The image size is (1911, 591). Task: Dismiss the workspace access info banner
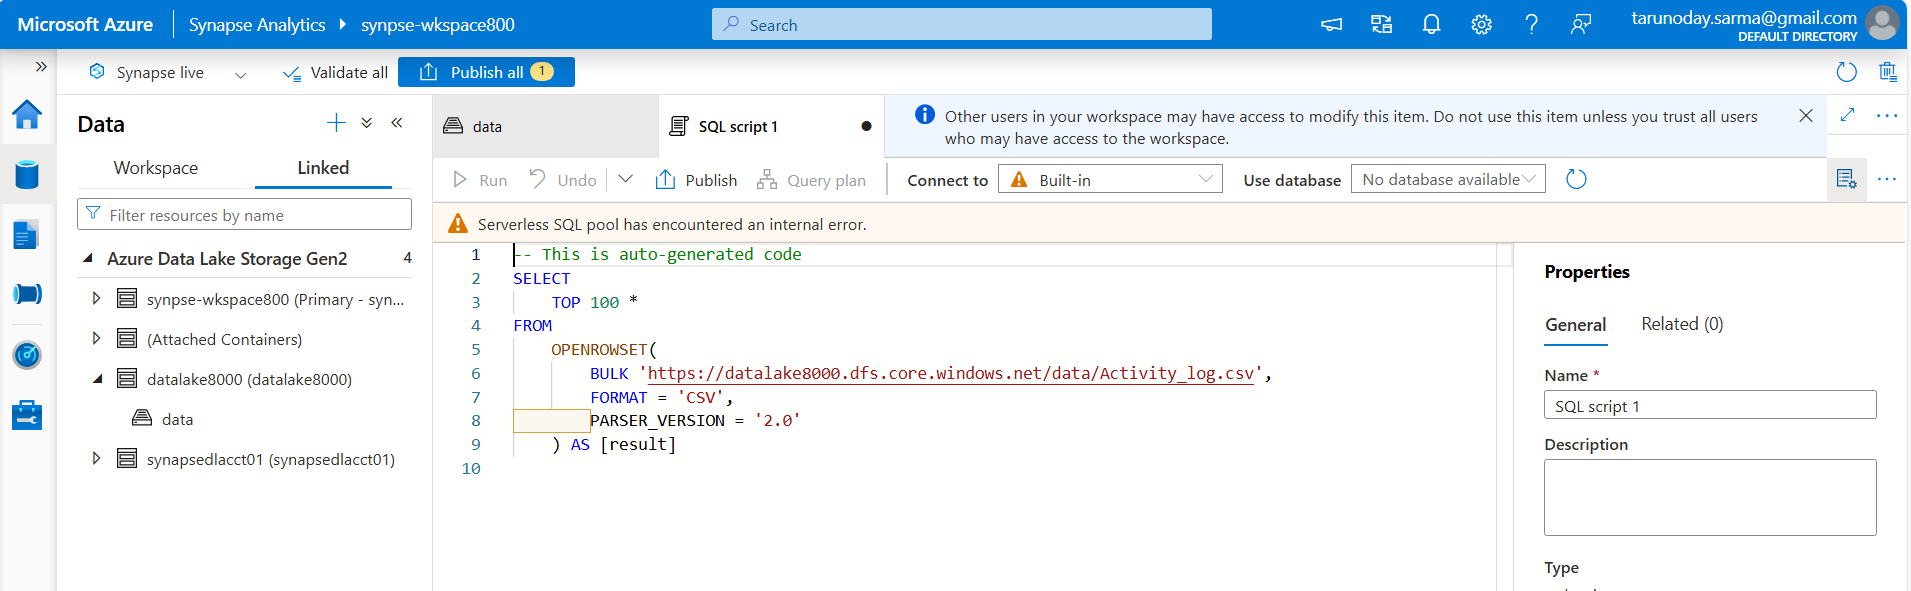coord(1806,116)
